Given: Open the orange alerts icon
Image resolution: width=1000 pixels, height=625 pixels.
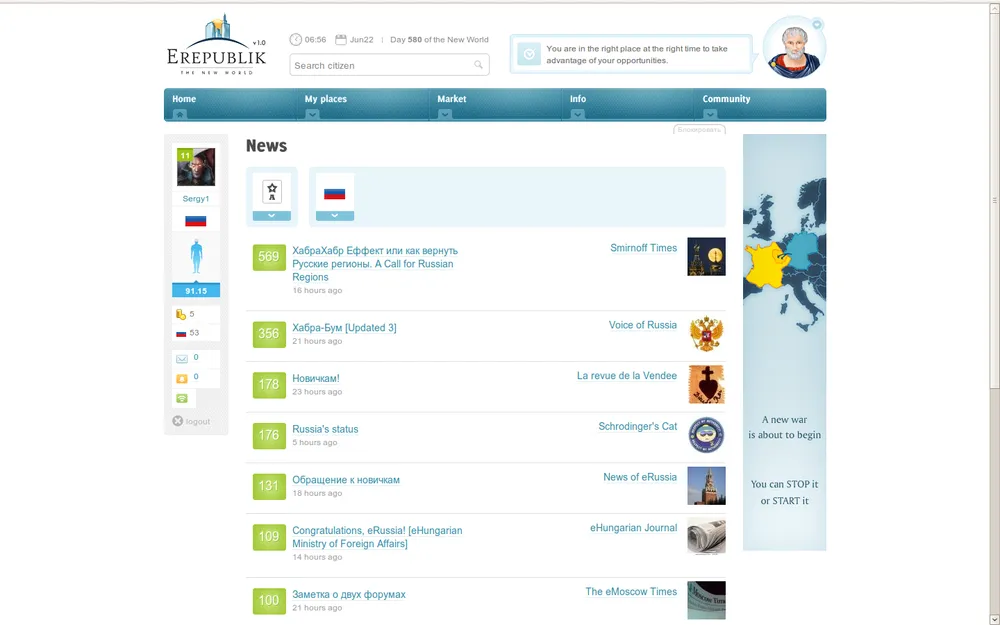Looking at the screenshot, I should pos(182,379).
